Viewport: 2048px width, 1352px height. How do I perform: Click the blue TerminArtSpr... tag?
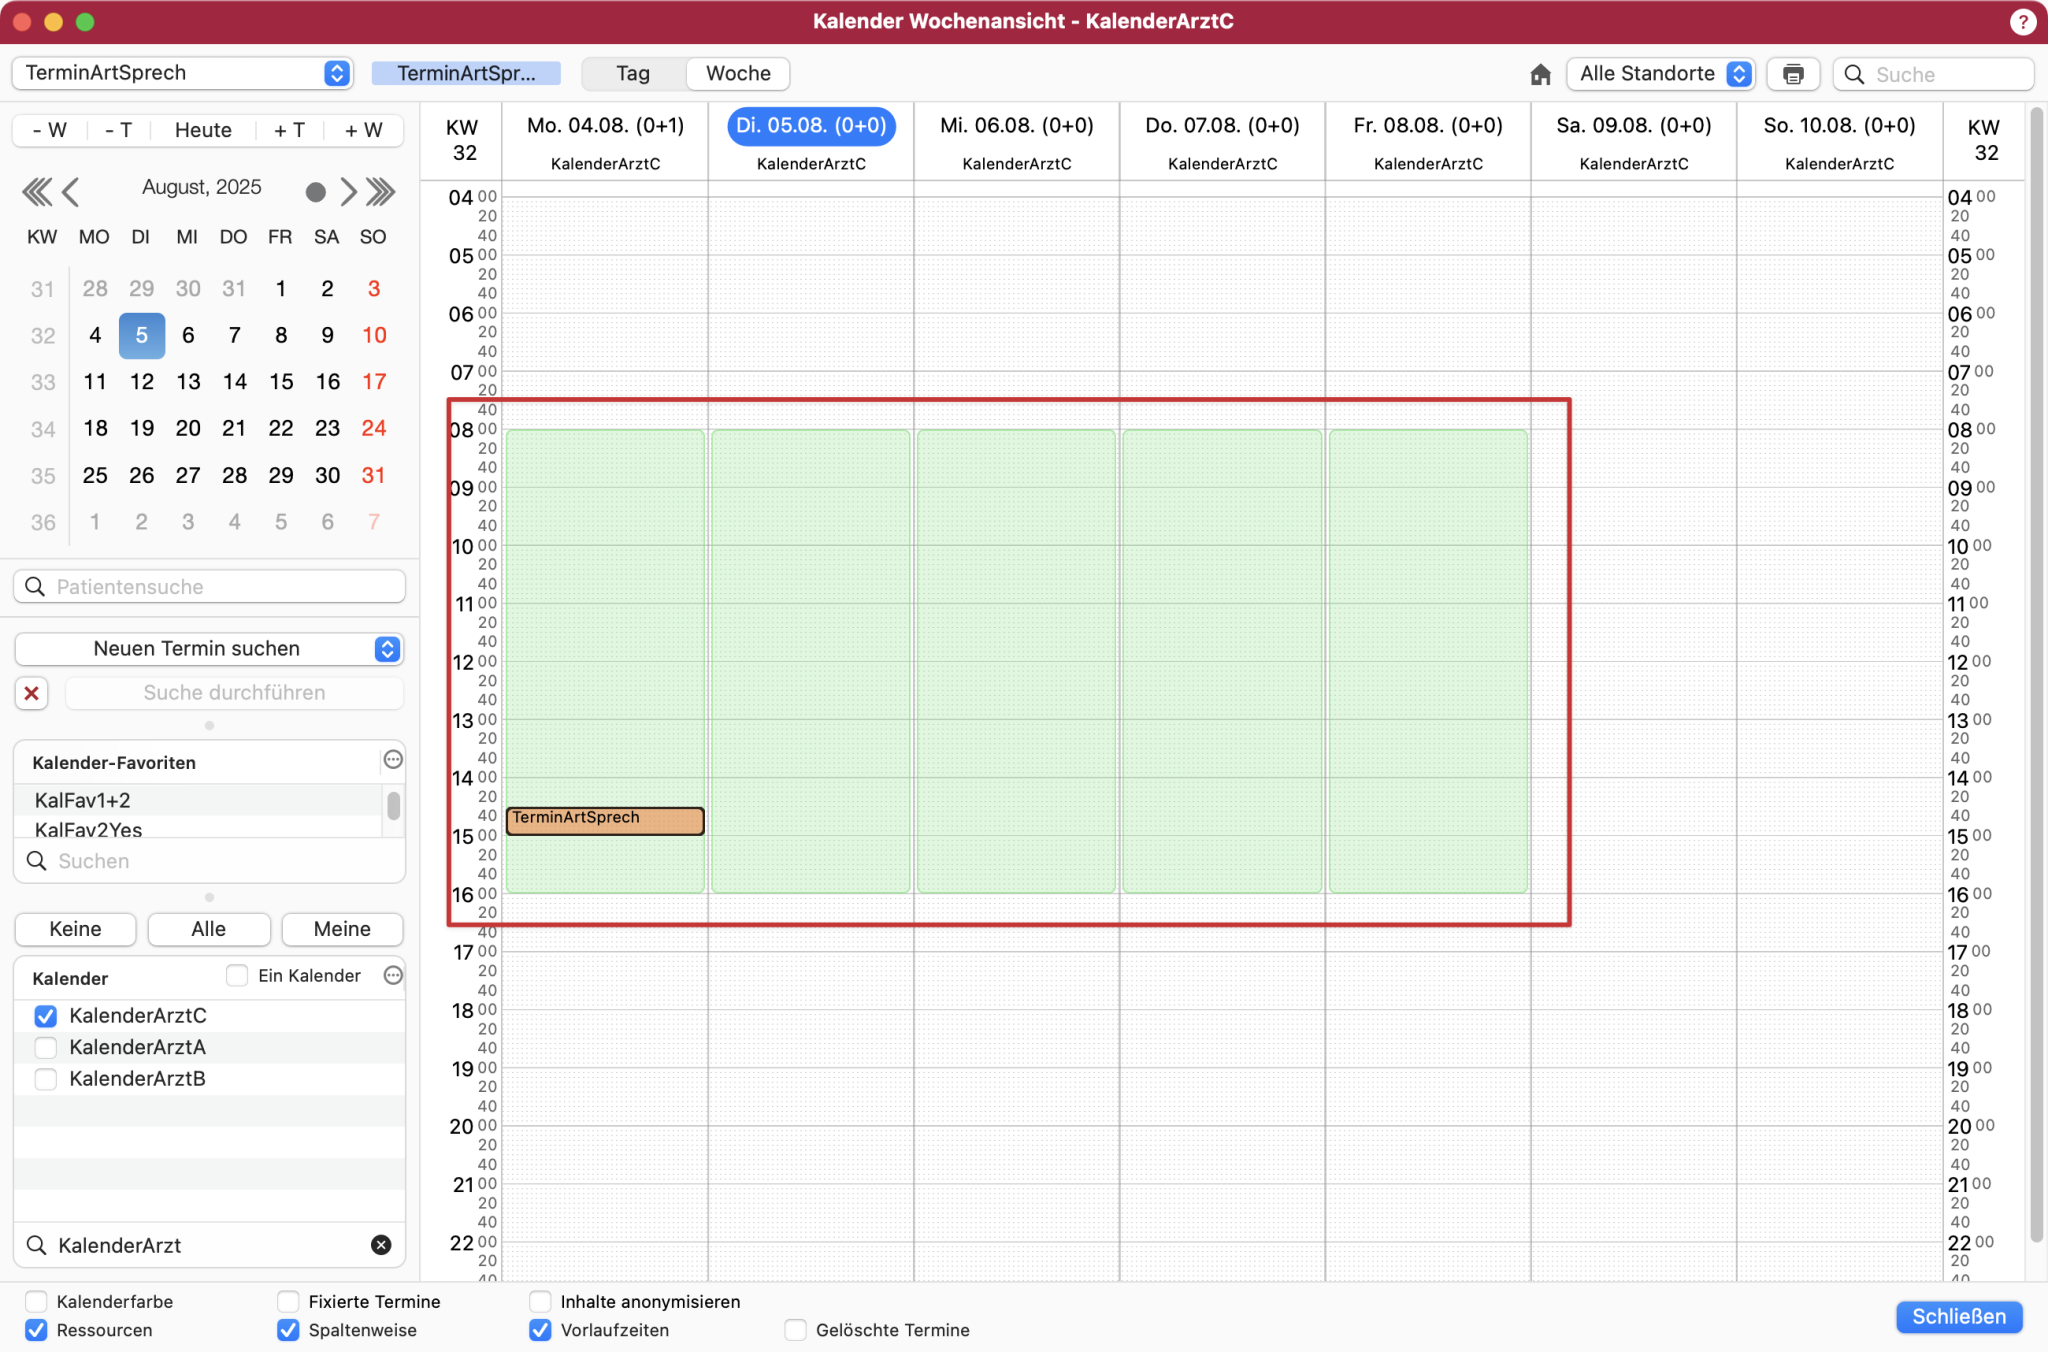click(466, 74)
